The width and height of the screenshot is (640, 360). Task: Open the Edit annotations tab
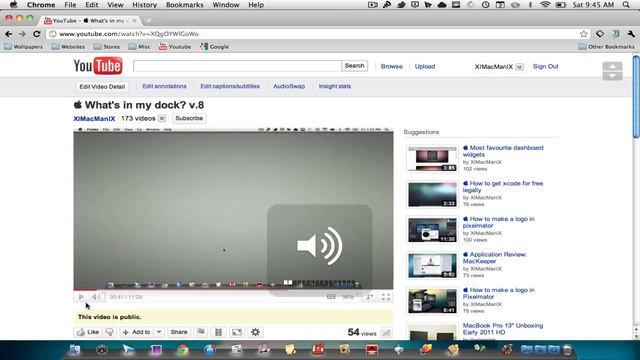[164, 86]
